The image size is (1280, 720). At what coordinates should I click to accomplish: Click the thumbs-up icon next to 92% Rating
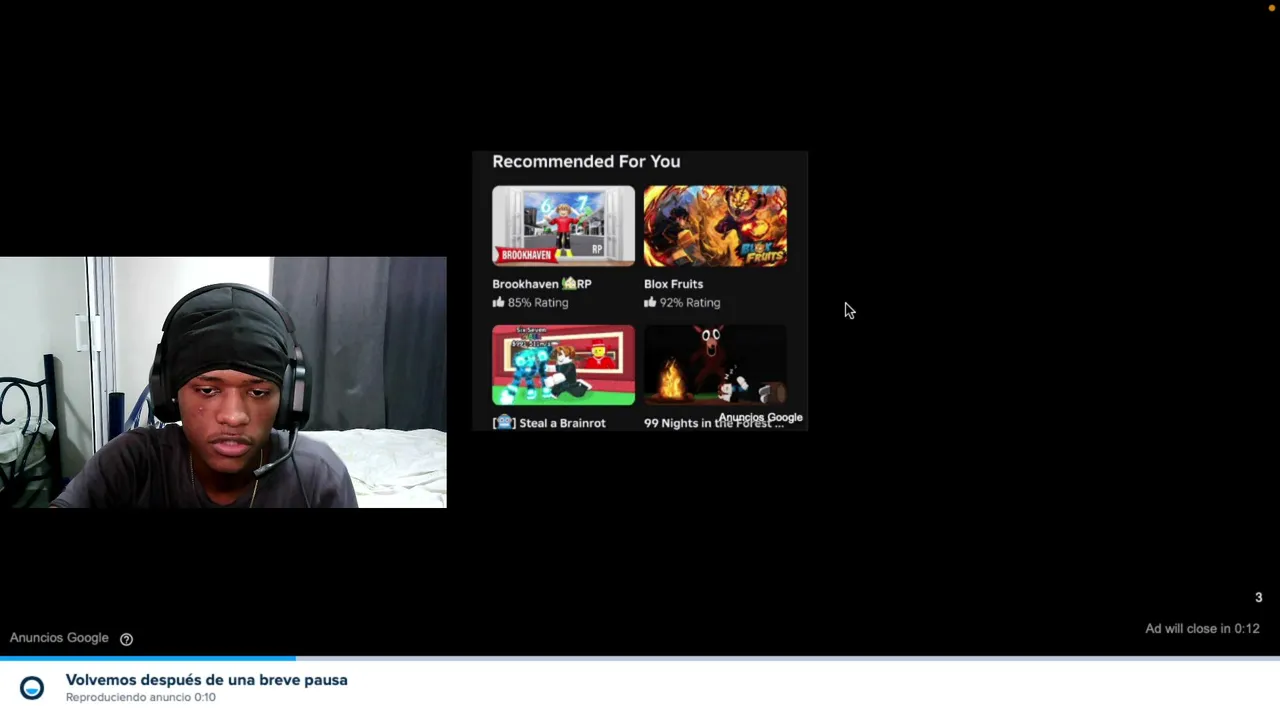coord(650,302)
